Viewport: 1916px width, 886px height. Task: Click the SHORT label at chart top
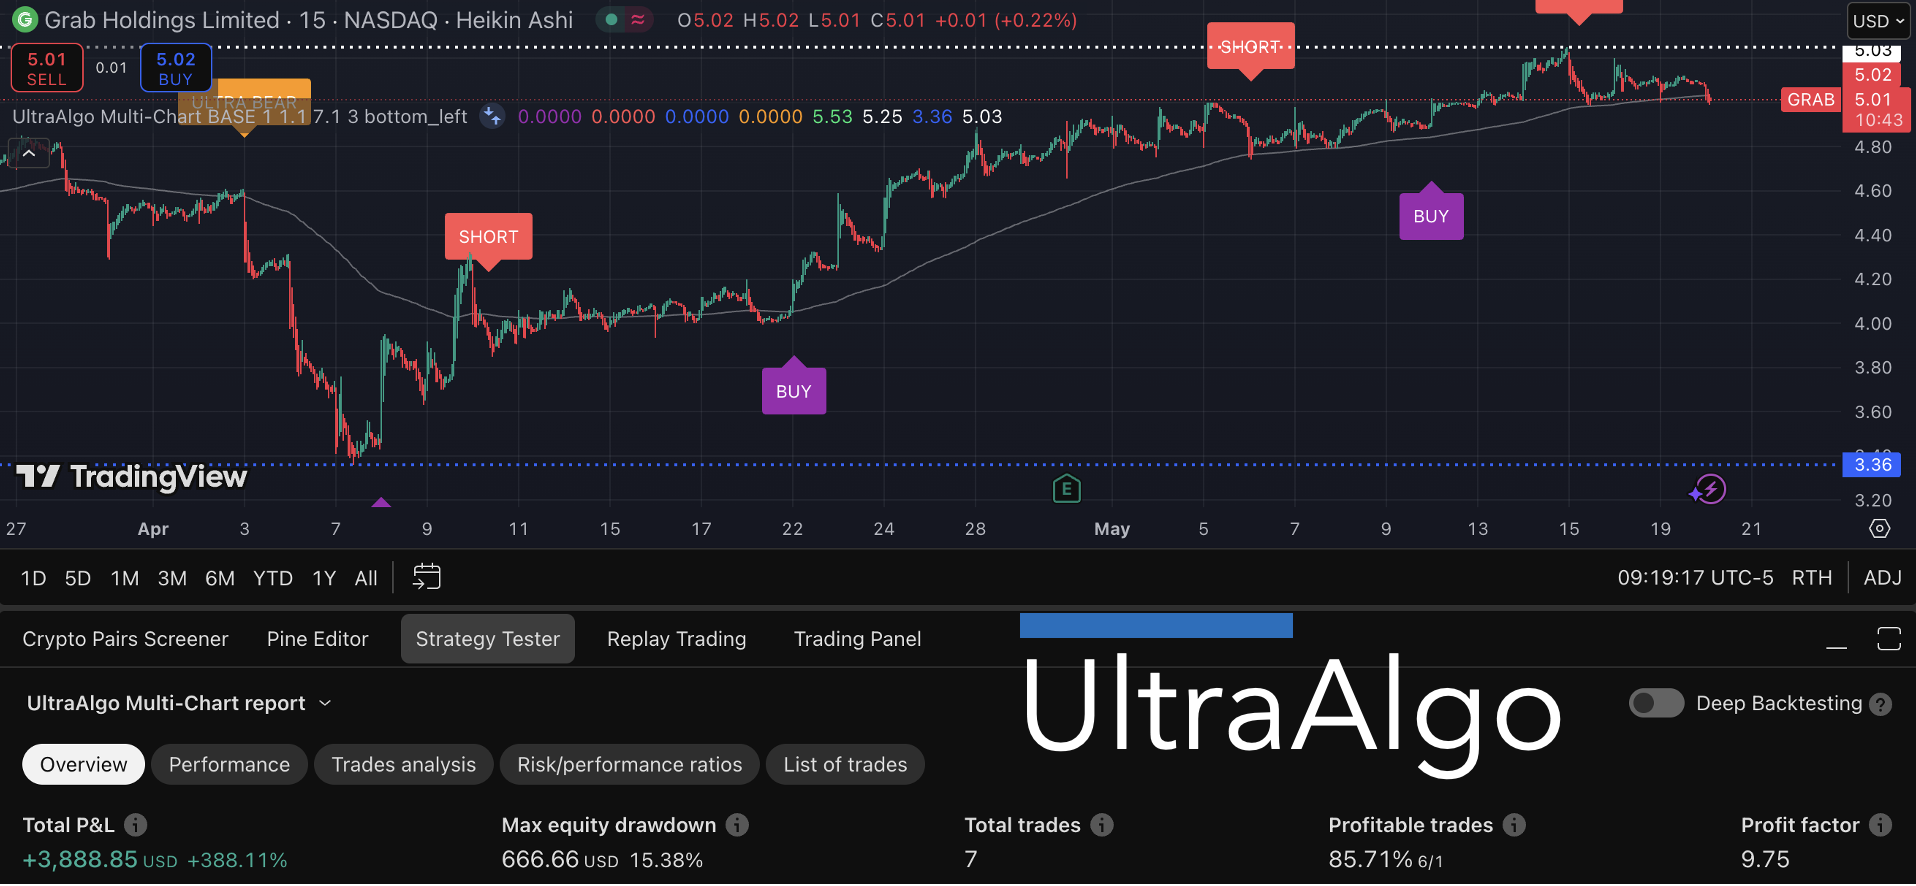1250,46
